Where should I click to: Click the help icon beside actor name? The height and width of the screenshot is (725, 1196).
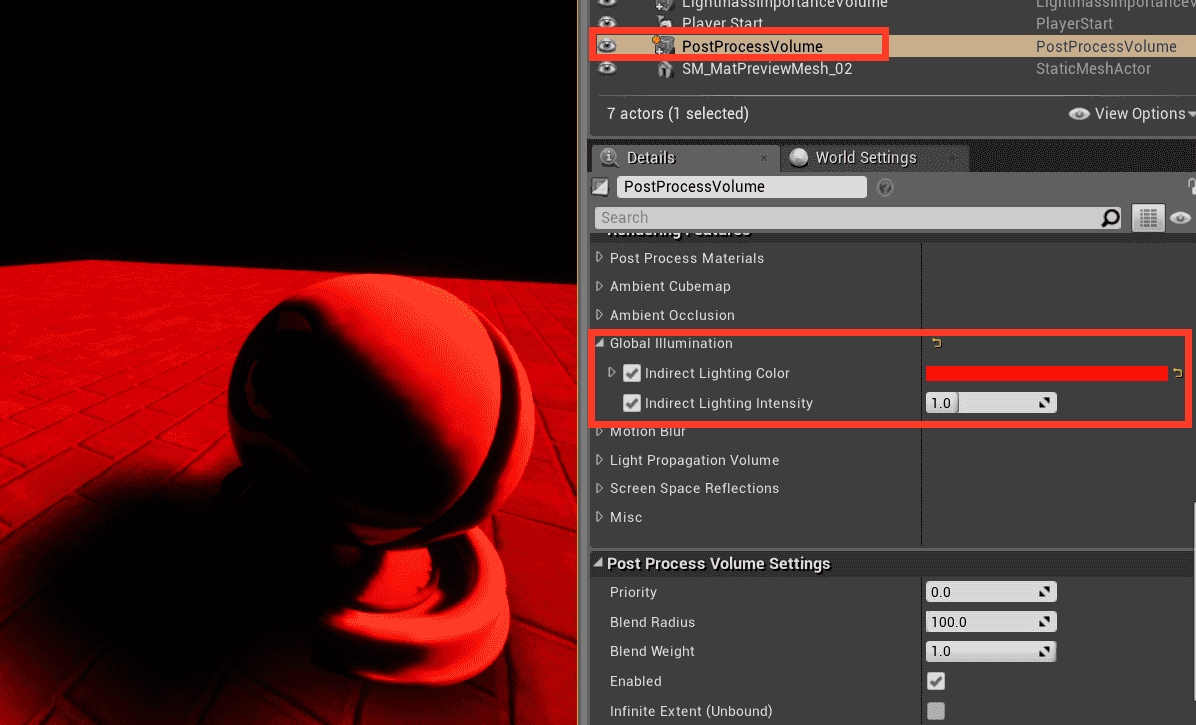pyautogui.click(x=884, y=187)
